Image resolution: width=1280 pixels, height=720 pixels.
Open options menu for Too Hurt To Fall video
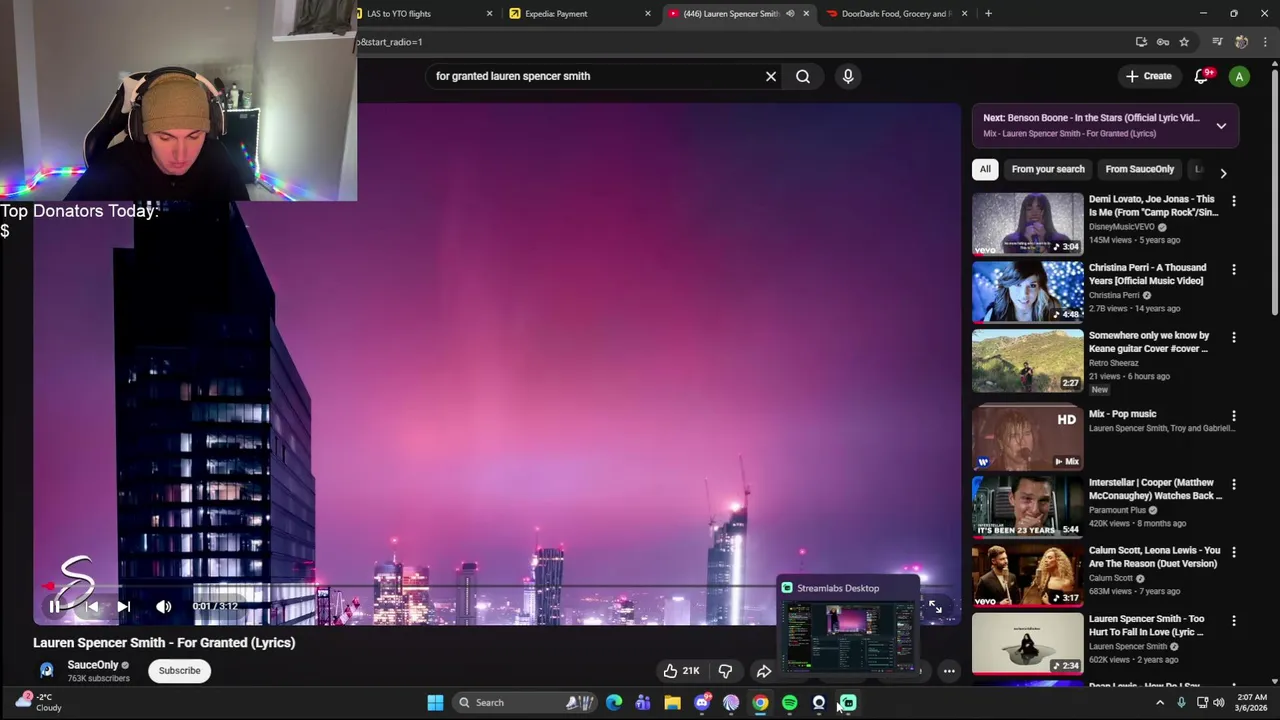(1233, 621)
